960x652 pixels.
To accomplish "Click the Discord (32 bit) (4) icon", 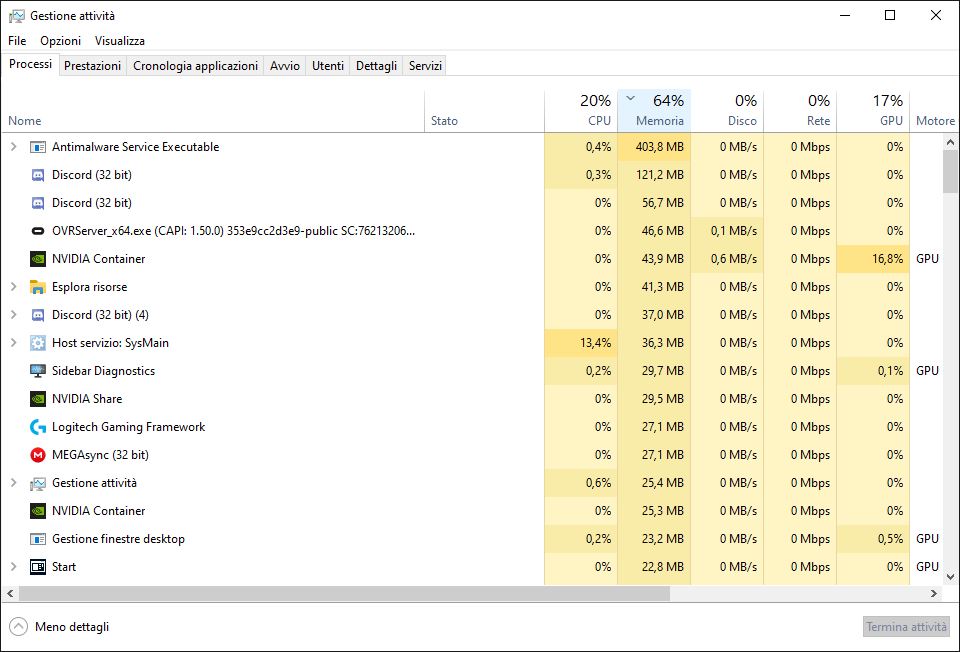I will pyautogui.click(x=38, y=315).
